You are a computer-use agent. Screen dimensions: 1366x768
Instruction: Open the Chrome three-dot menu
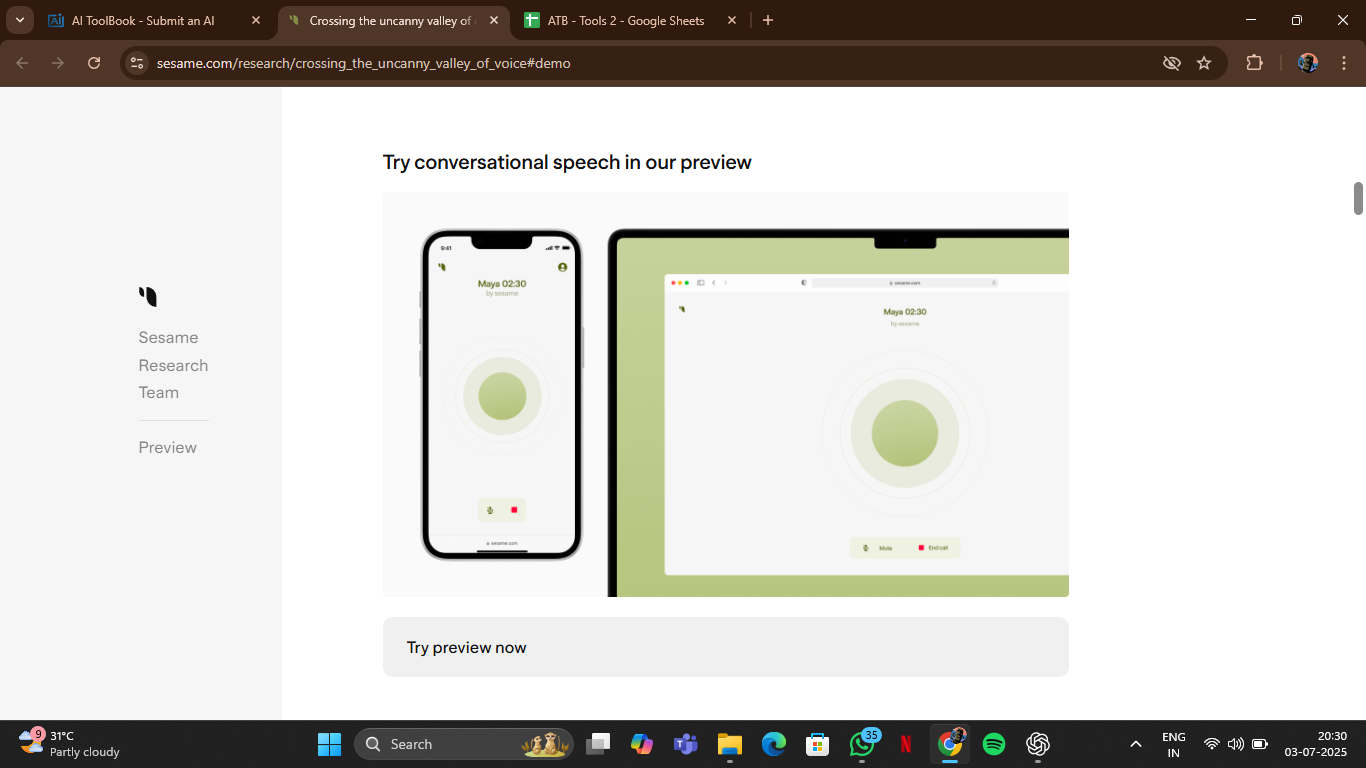(x=1343, y=63)
